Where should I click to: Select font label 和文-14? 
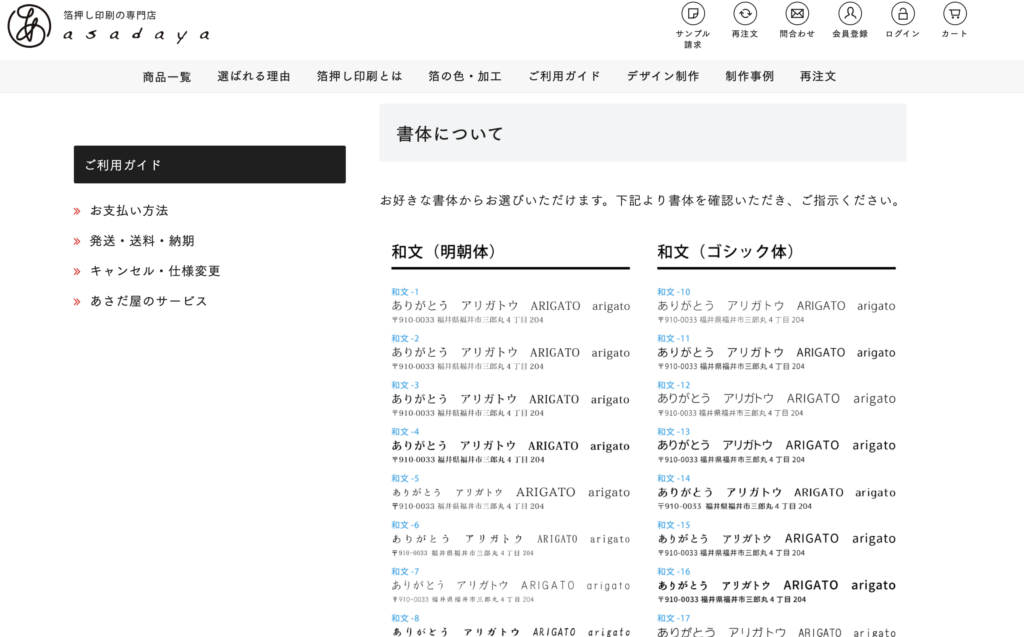point(673,478)
